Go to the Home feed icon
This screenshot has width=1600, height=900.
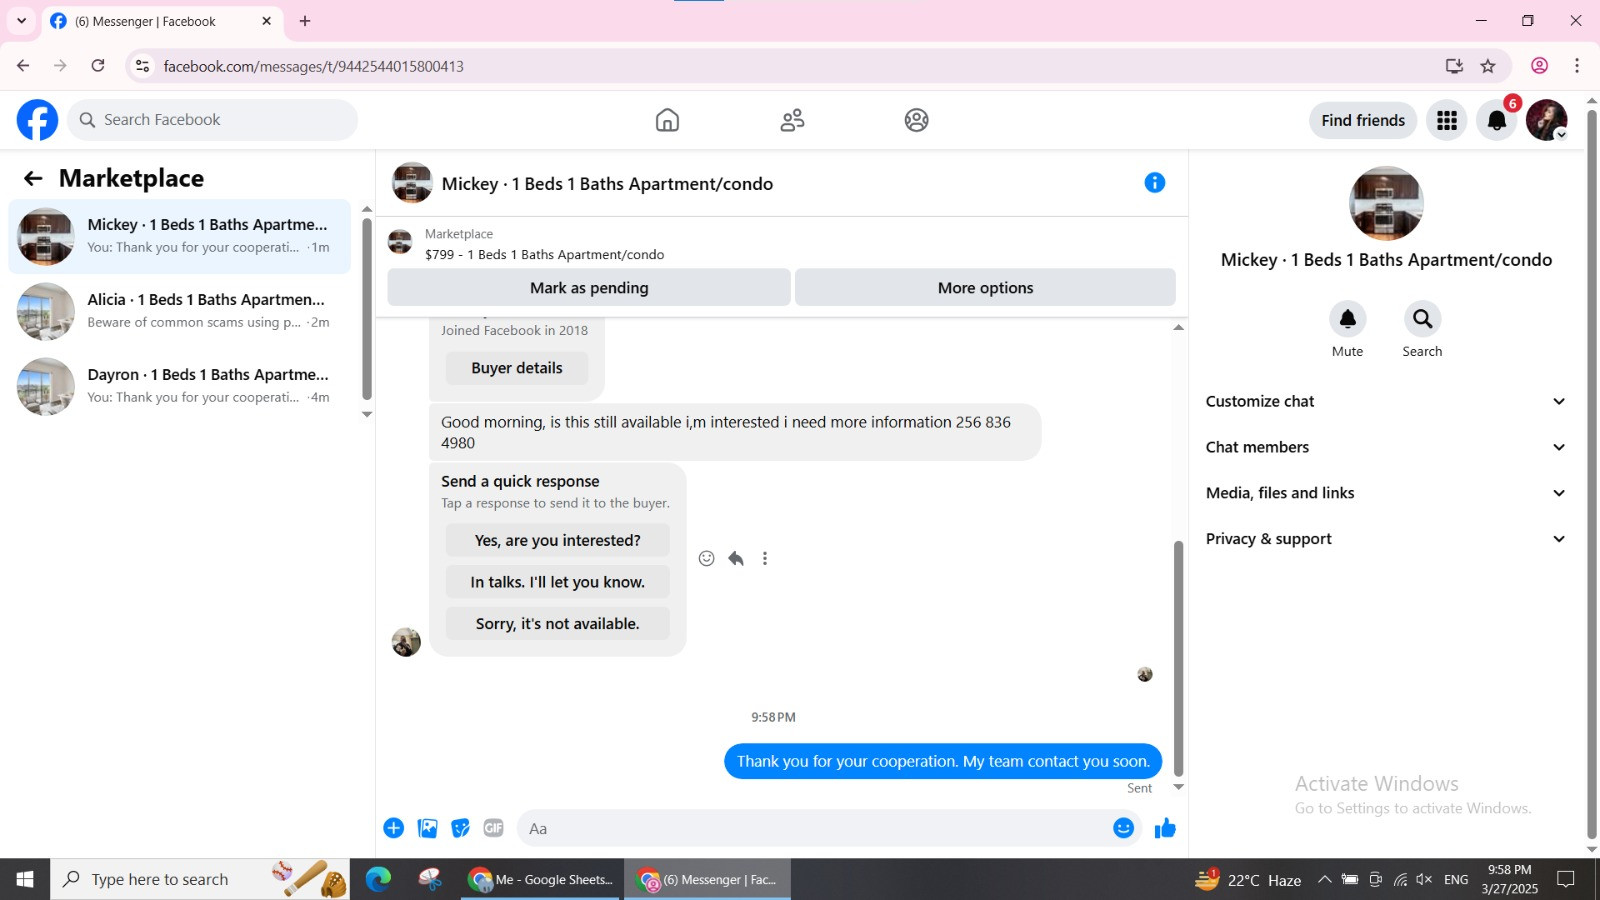coord(667,120)
